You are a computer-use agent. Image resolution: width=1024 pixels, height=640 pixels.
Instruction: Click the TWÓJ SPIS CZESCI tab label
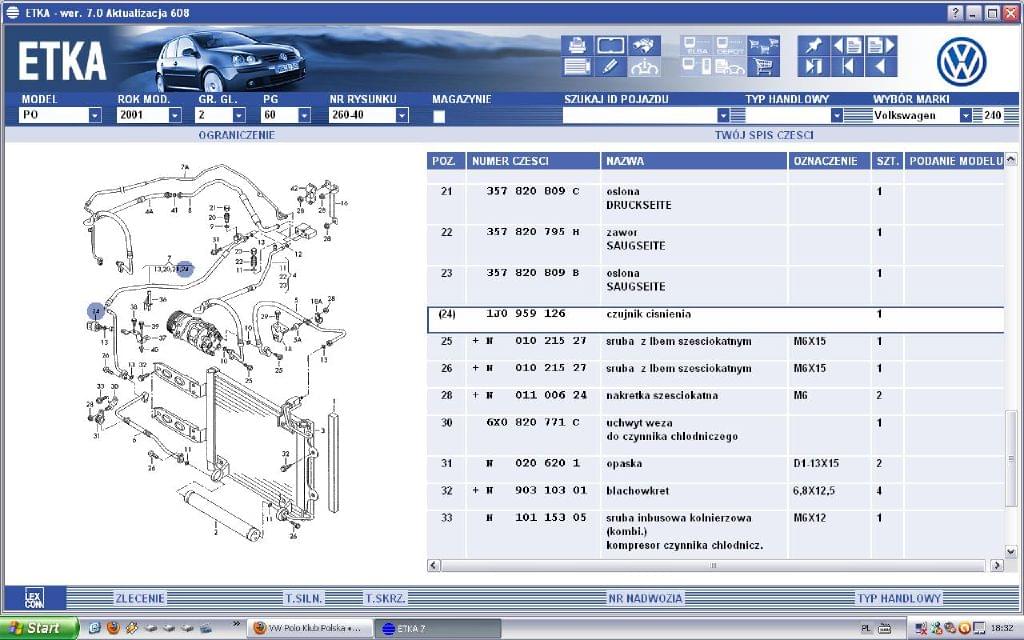(x=764, y=135)
